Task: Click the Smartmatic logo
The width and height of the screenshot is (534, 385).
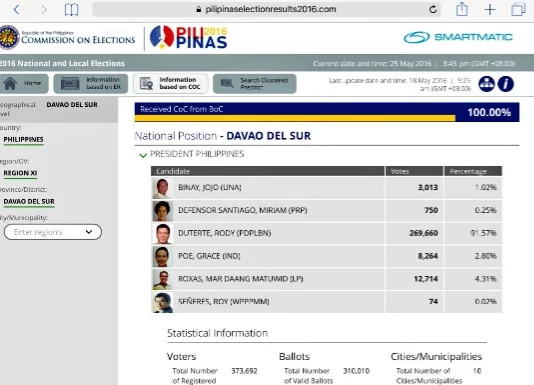Action: point(458,37)
